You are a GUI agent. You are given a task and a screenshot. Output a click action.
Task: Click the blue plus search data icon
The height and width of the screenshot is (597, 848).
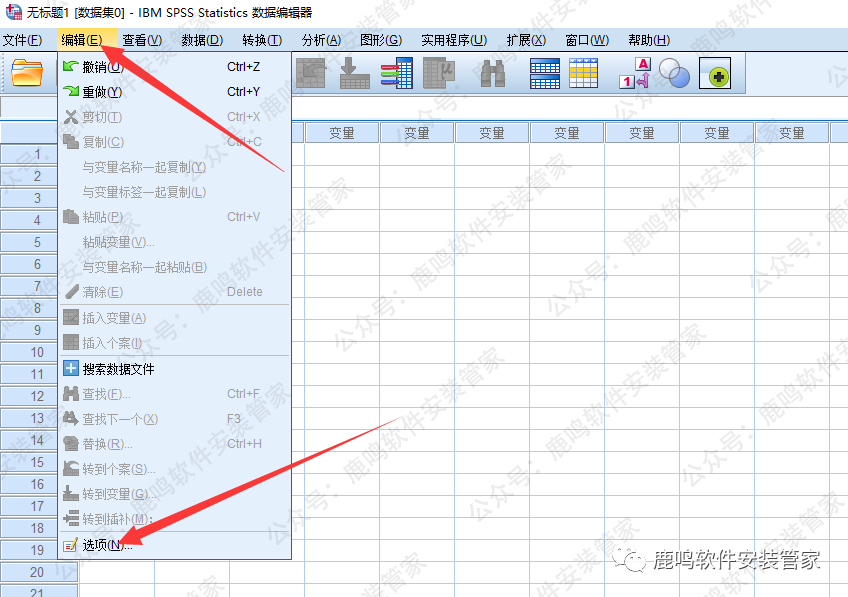pos(71,368)
